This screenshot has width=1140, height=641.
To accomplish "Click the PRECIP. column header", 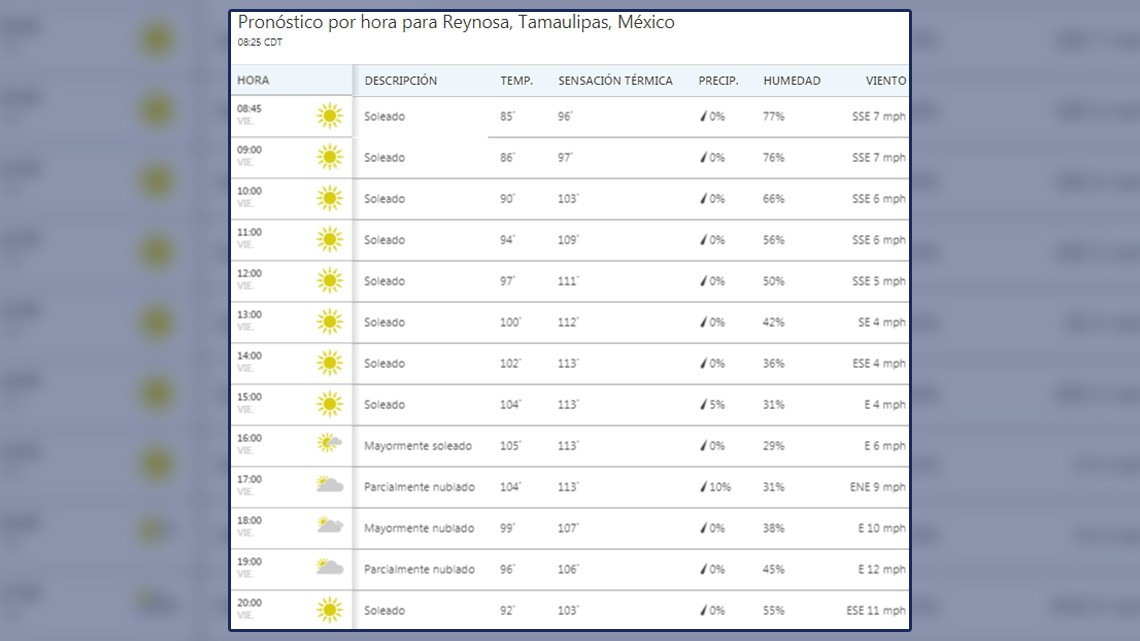I will click(718, 80).
